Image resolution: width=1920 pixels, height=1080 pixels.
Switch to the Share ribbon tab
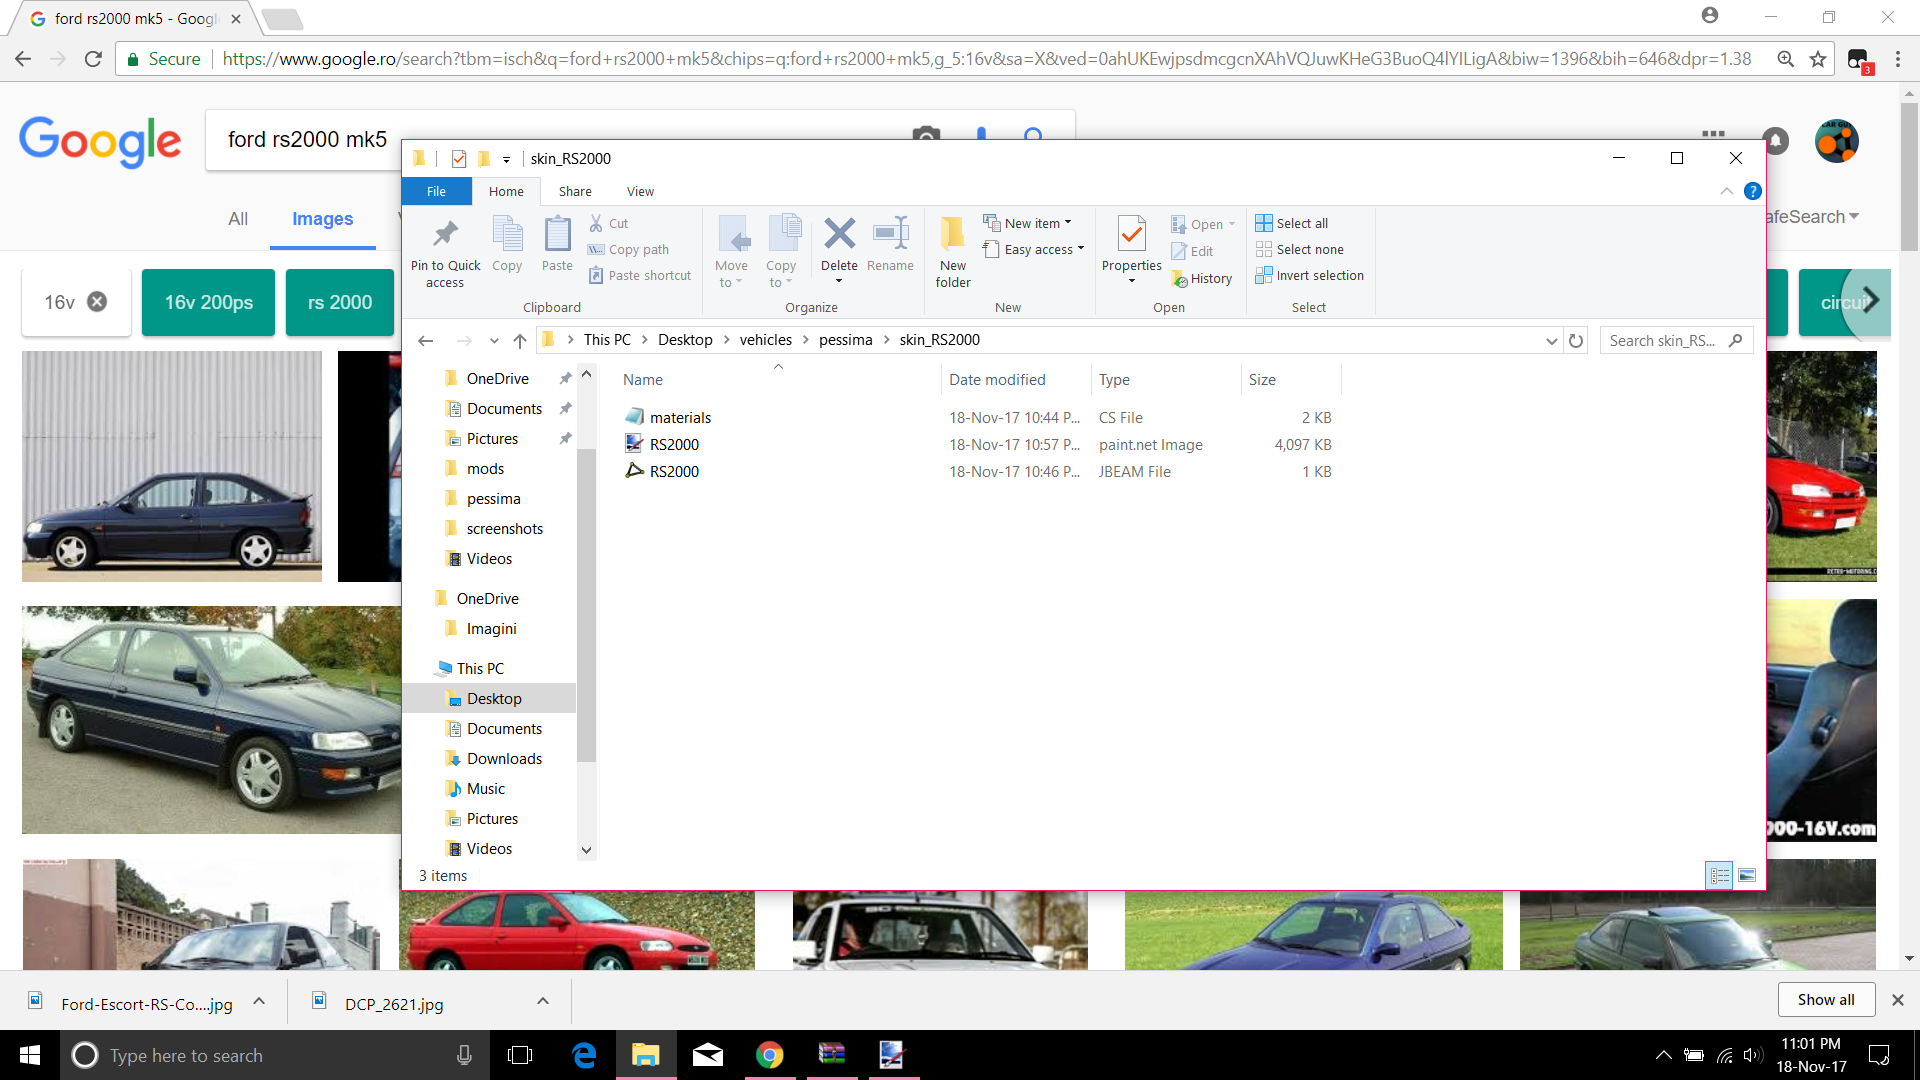[x=575, y=191]
